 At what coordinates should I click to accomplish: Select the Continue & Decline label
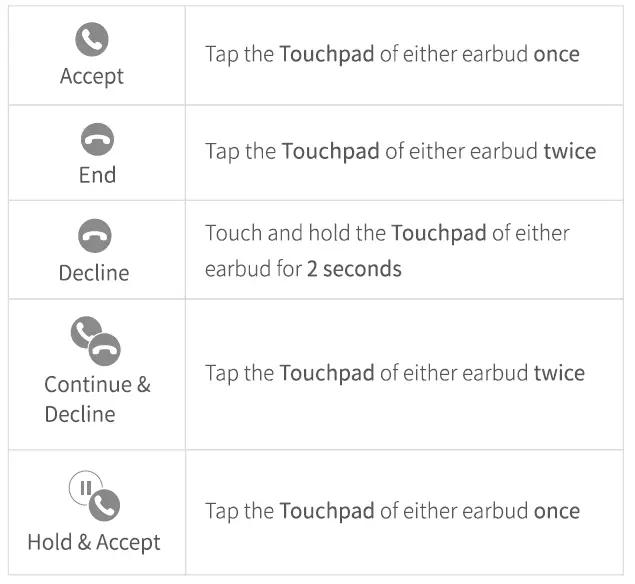pyautogui.click(x=97, y=399)
